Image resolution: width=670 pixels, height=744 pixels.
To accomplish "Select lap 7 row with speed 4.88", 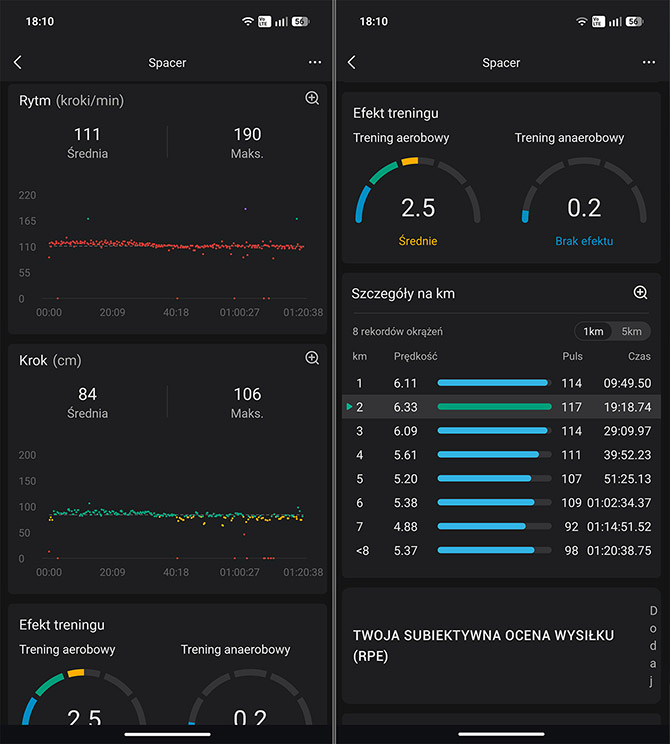I will [x=501, y=527].
